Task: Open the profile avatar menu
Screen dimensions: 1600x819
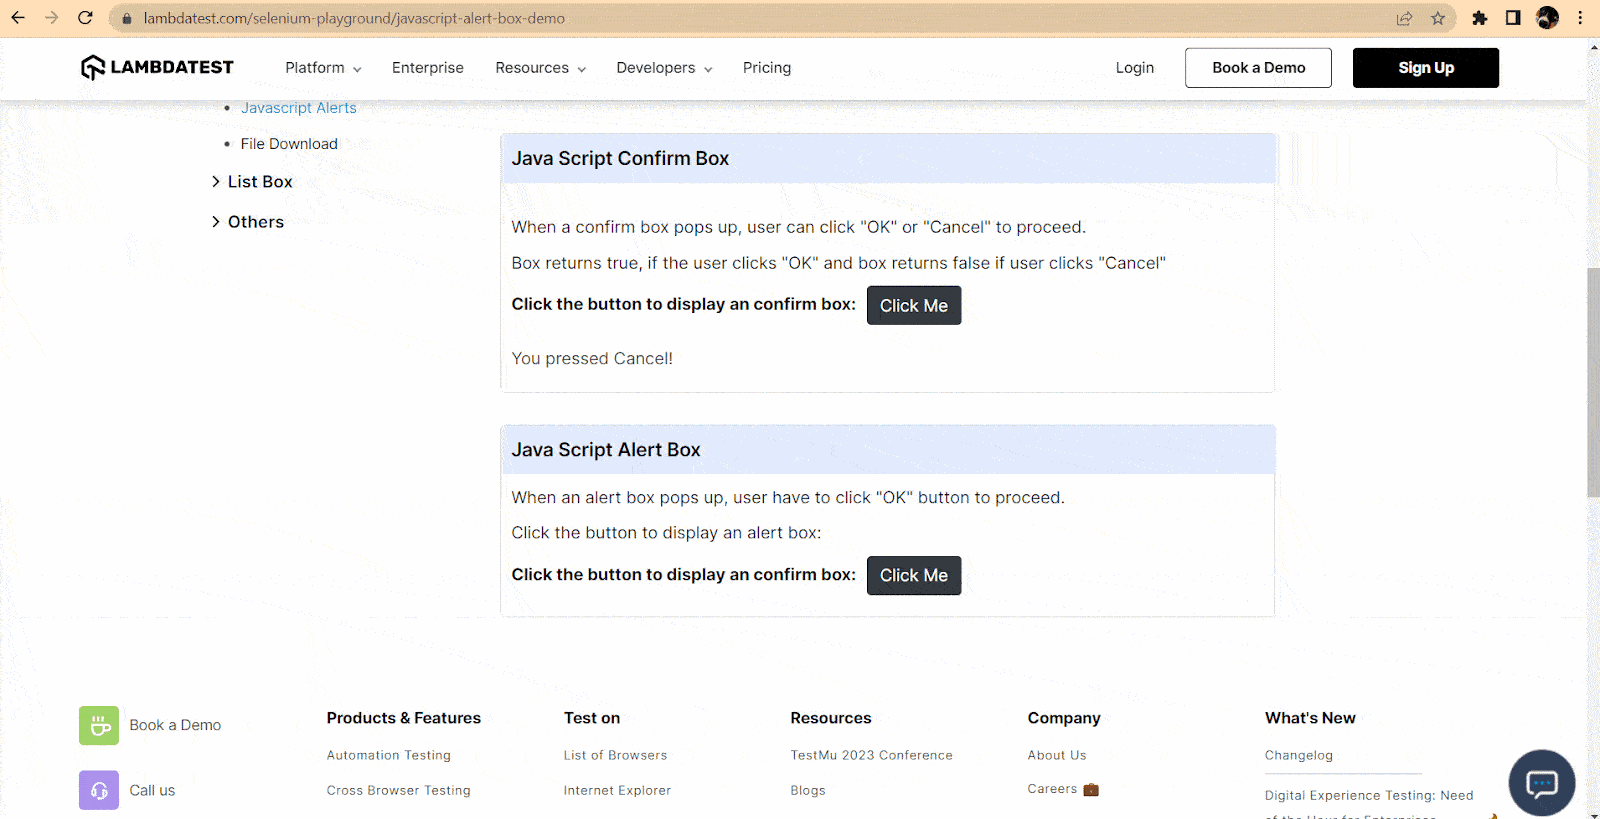Action: click(x=1547, y=18)
